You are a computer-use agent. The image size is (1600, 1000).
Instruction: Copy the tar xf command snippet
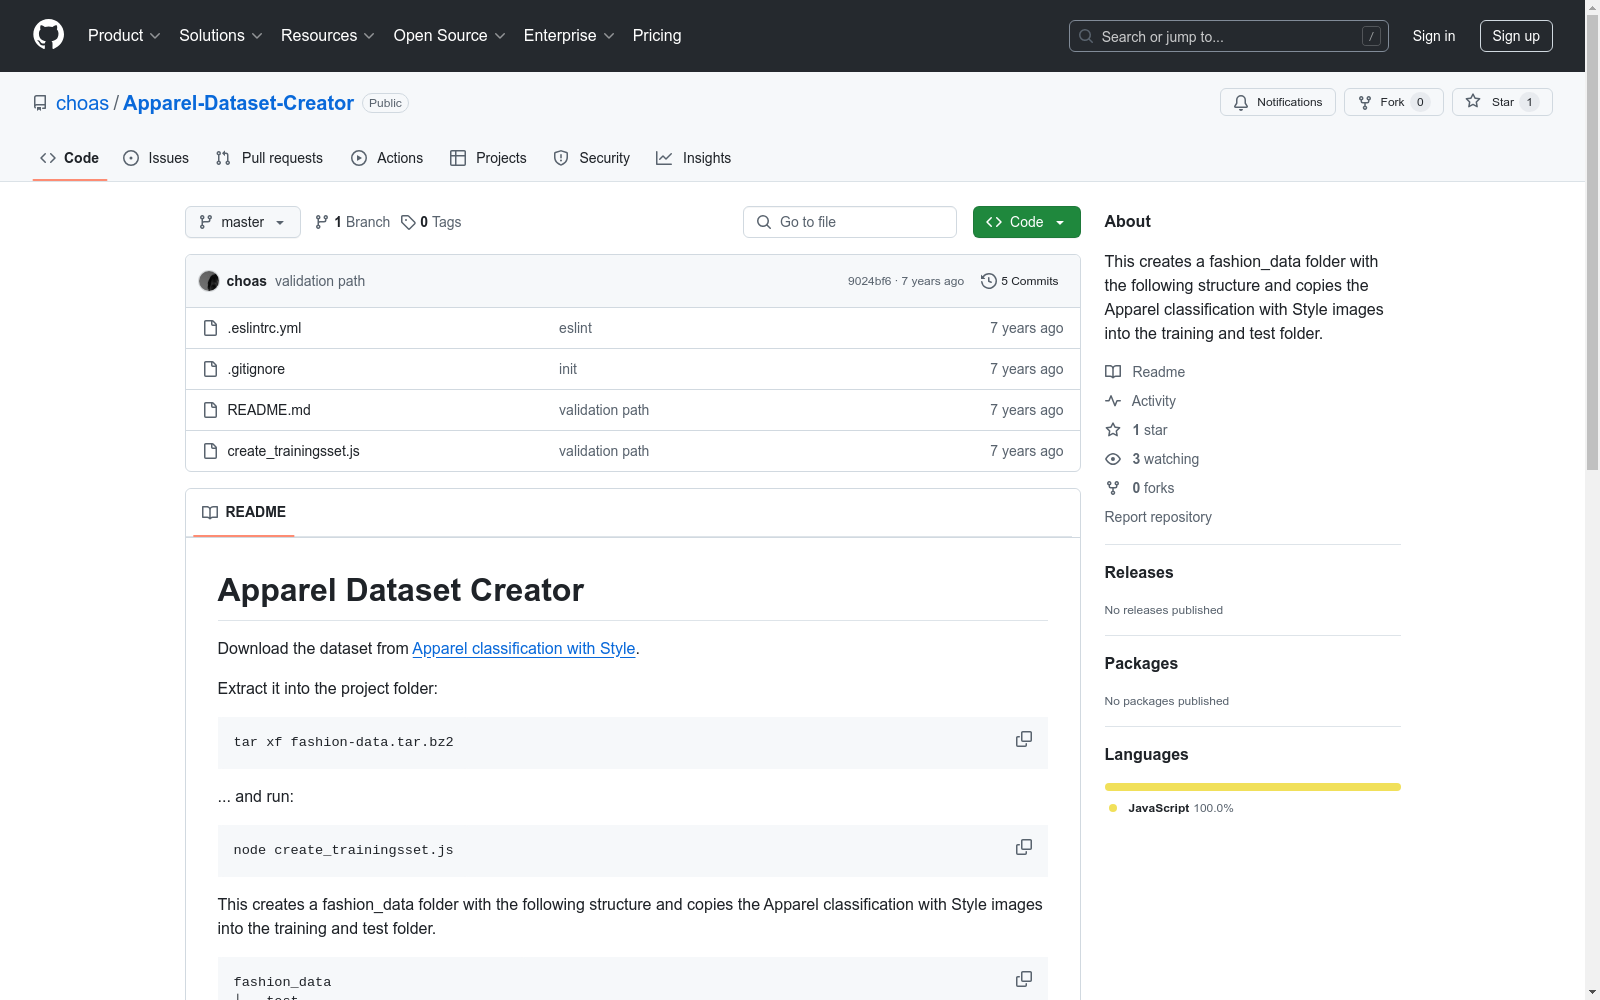(1024, 739)
